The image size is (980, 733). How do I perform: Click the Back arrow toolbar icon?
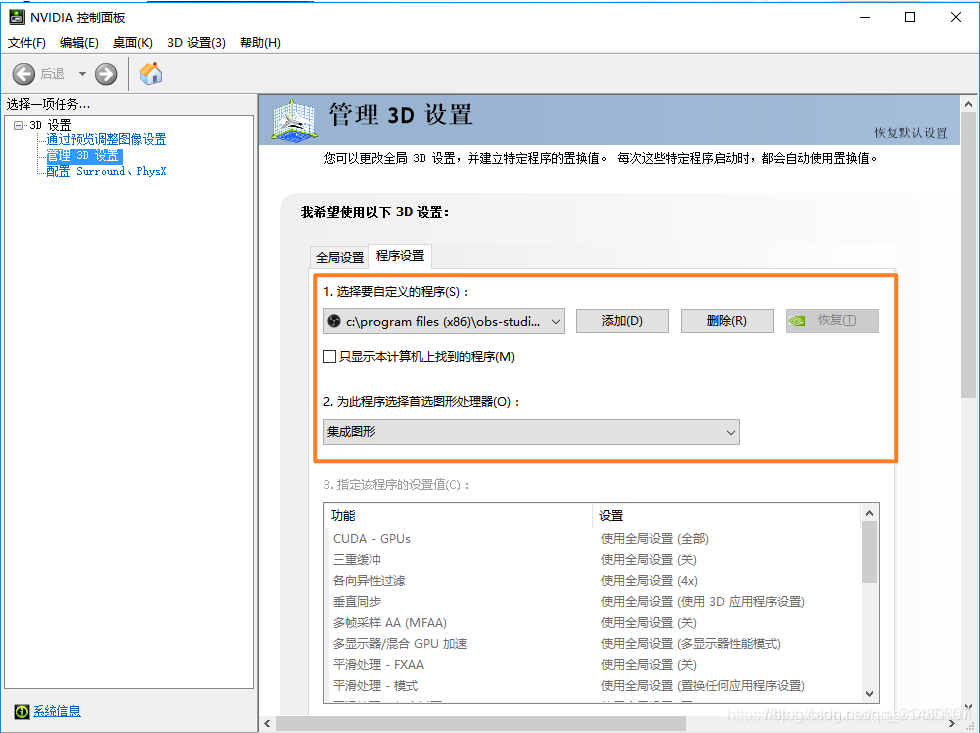24,74
